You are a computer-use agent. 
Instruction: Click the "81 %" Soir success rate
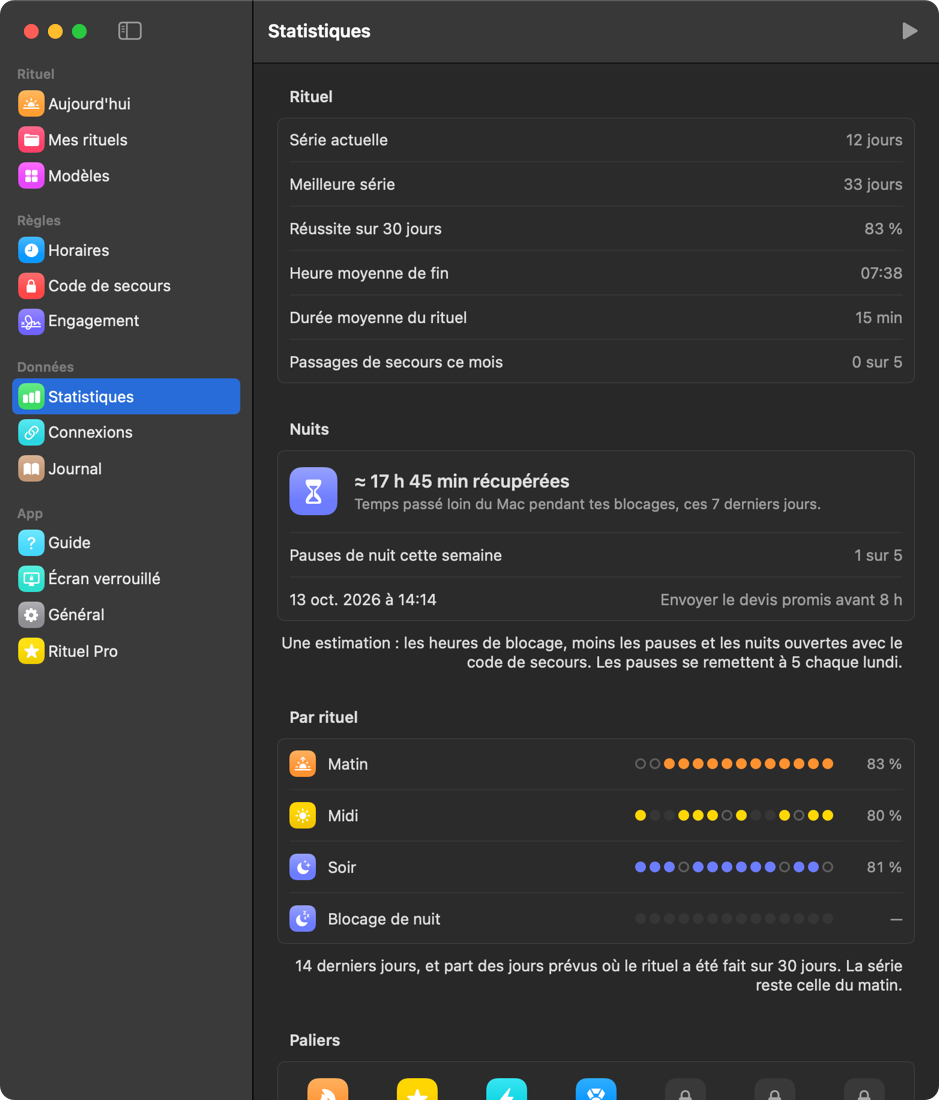click(884, 867)
